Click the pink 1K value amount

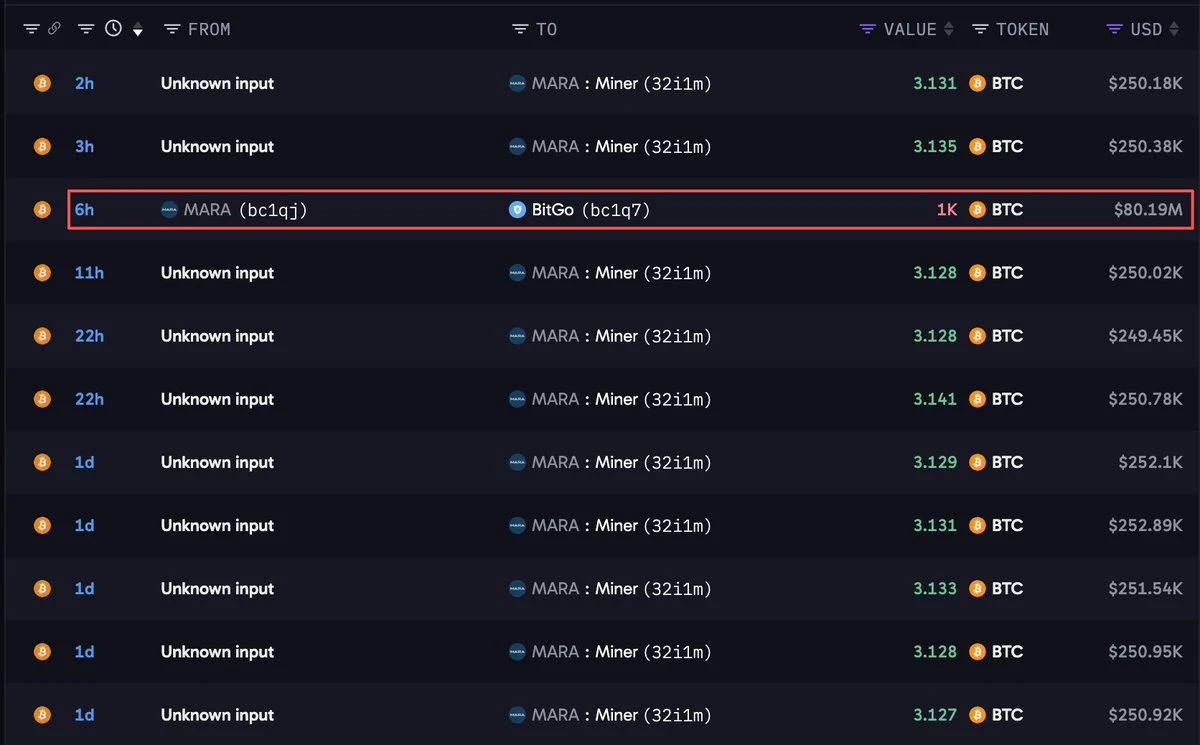946,210
